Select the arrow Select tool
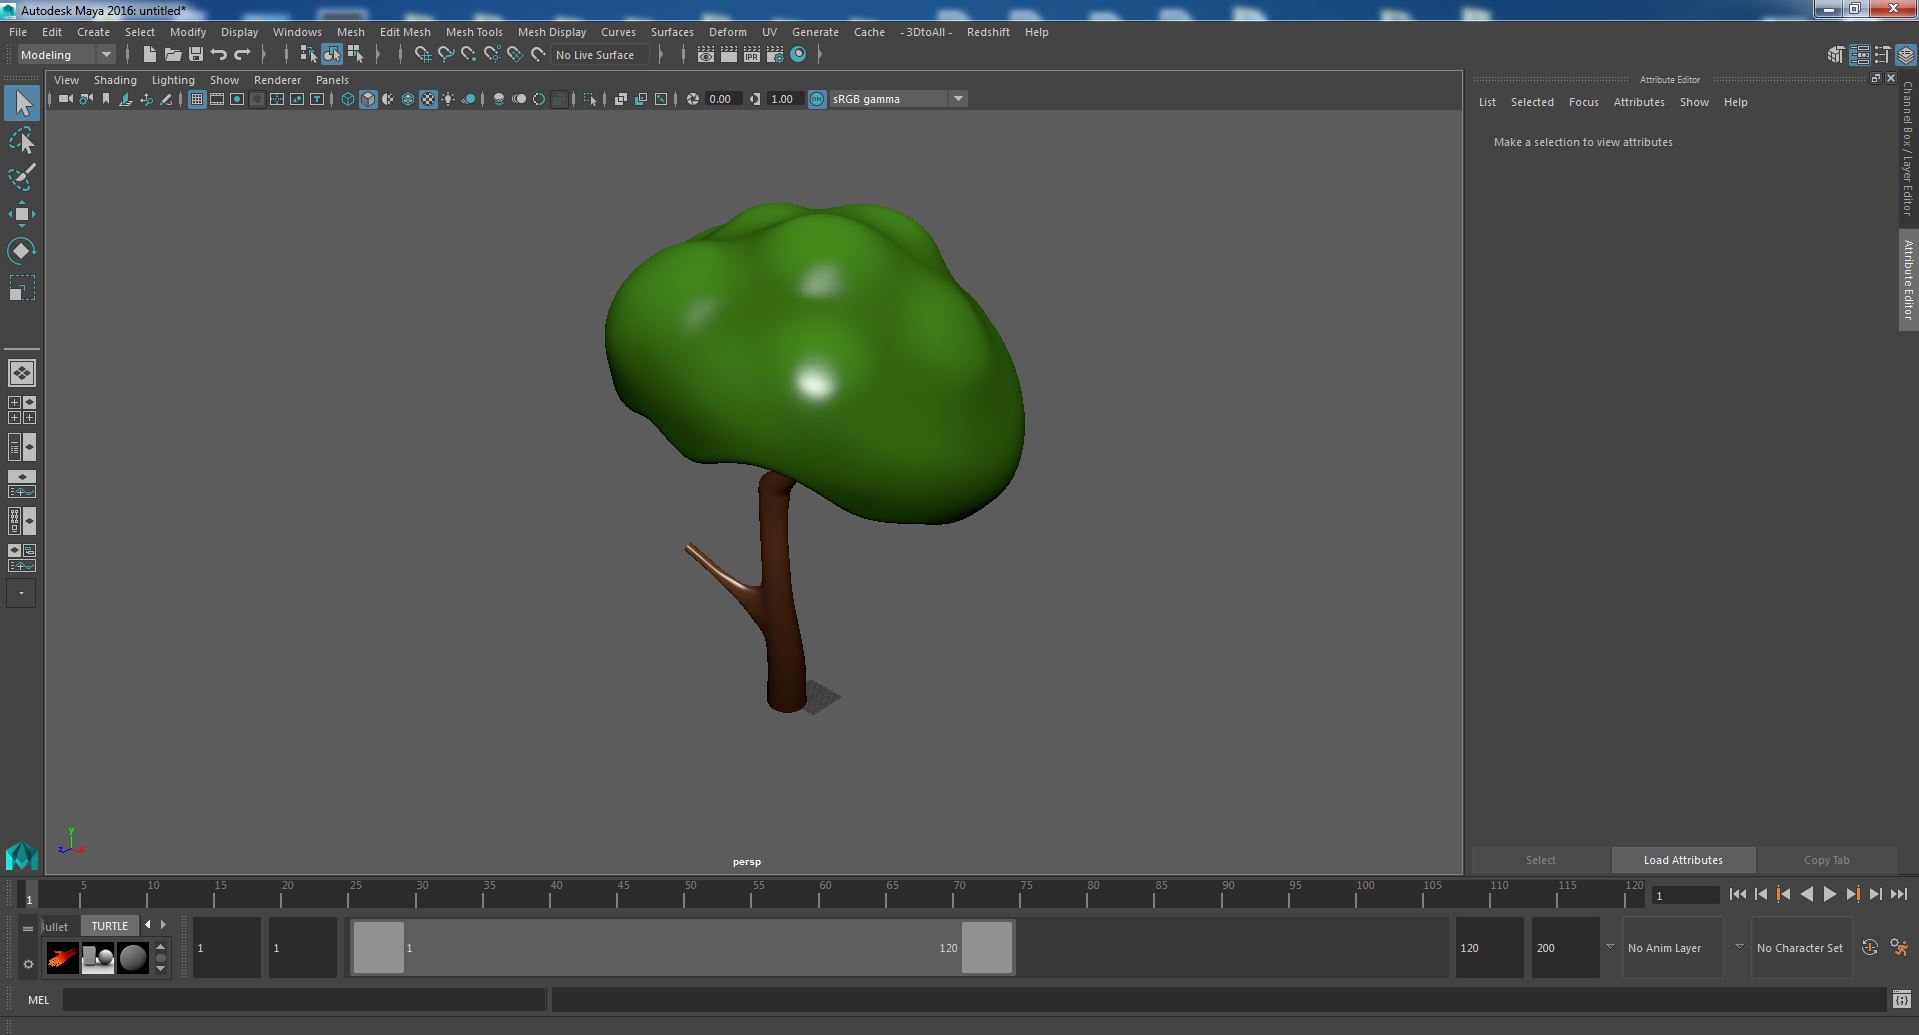 click(x=22, y=103)
